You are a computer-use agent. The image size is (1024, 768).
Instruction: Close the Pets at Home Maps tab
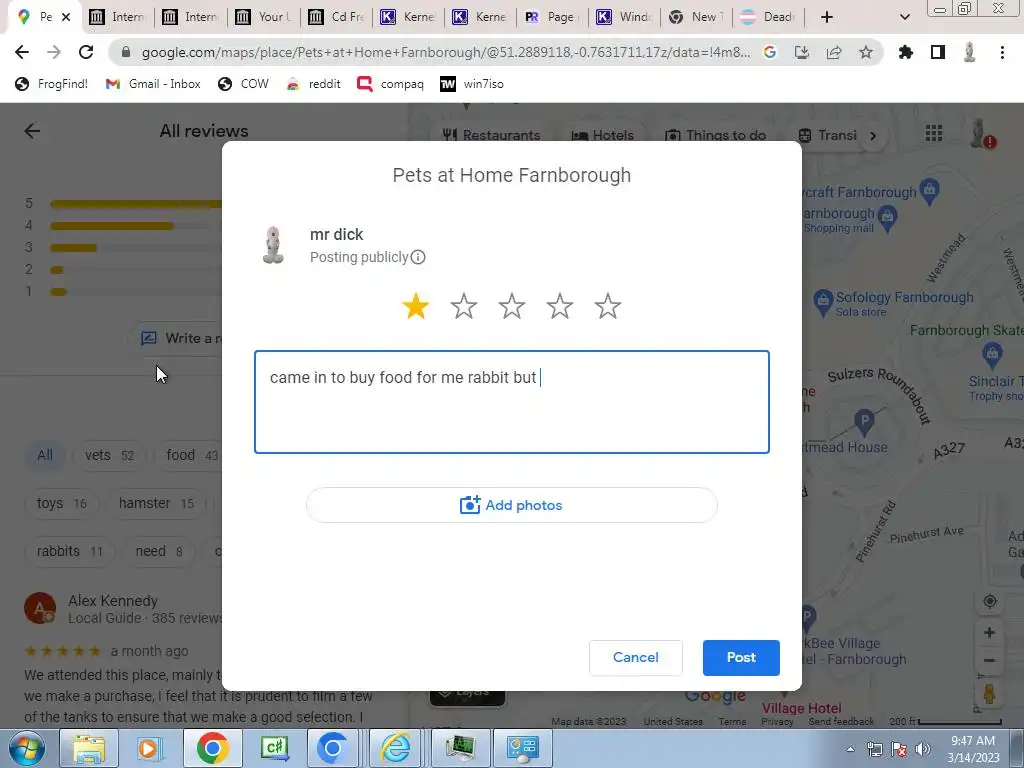click(66, 17)
